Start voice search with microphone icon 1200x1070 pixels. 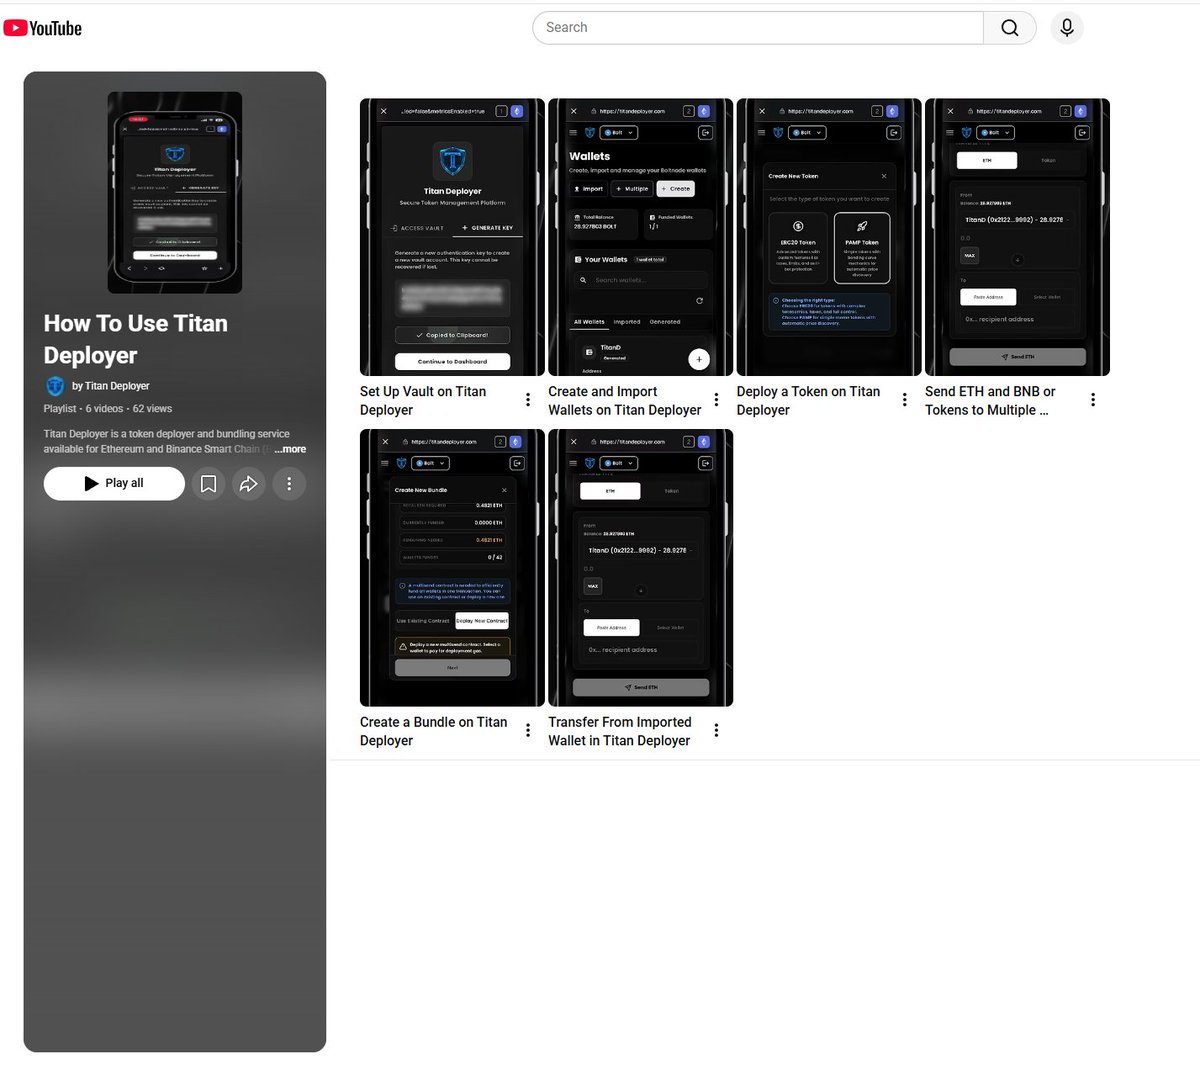(x=1067, y=28)
